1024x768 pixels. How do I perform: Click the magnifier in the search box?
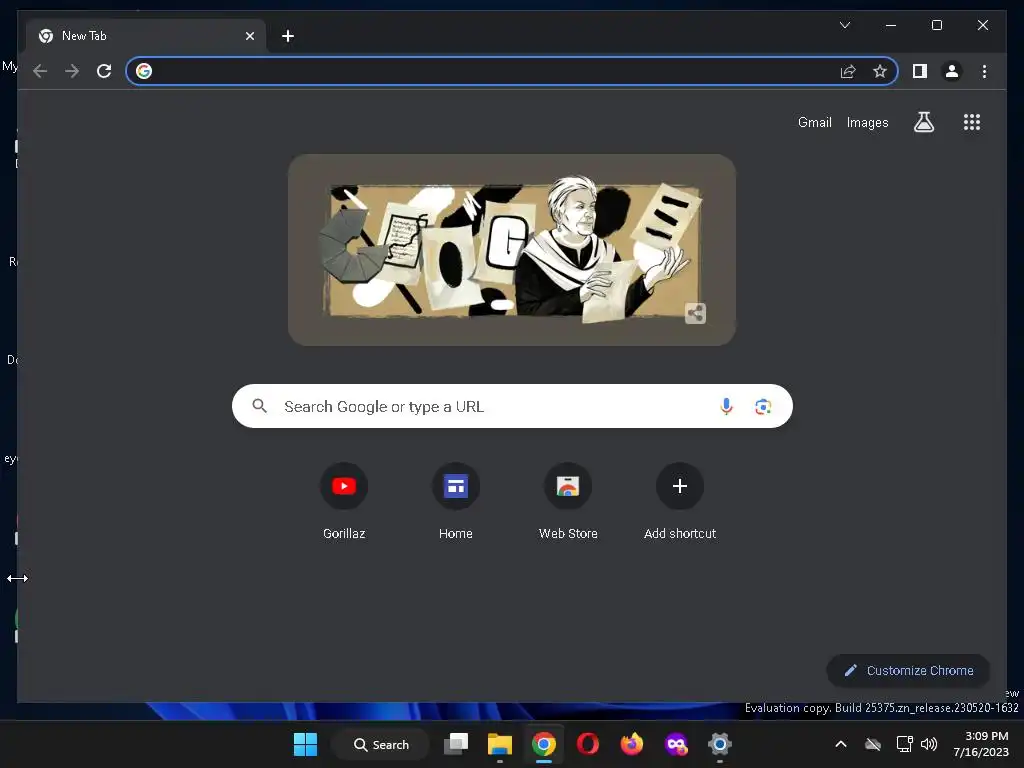coord(260,406)
